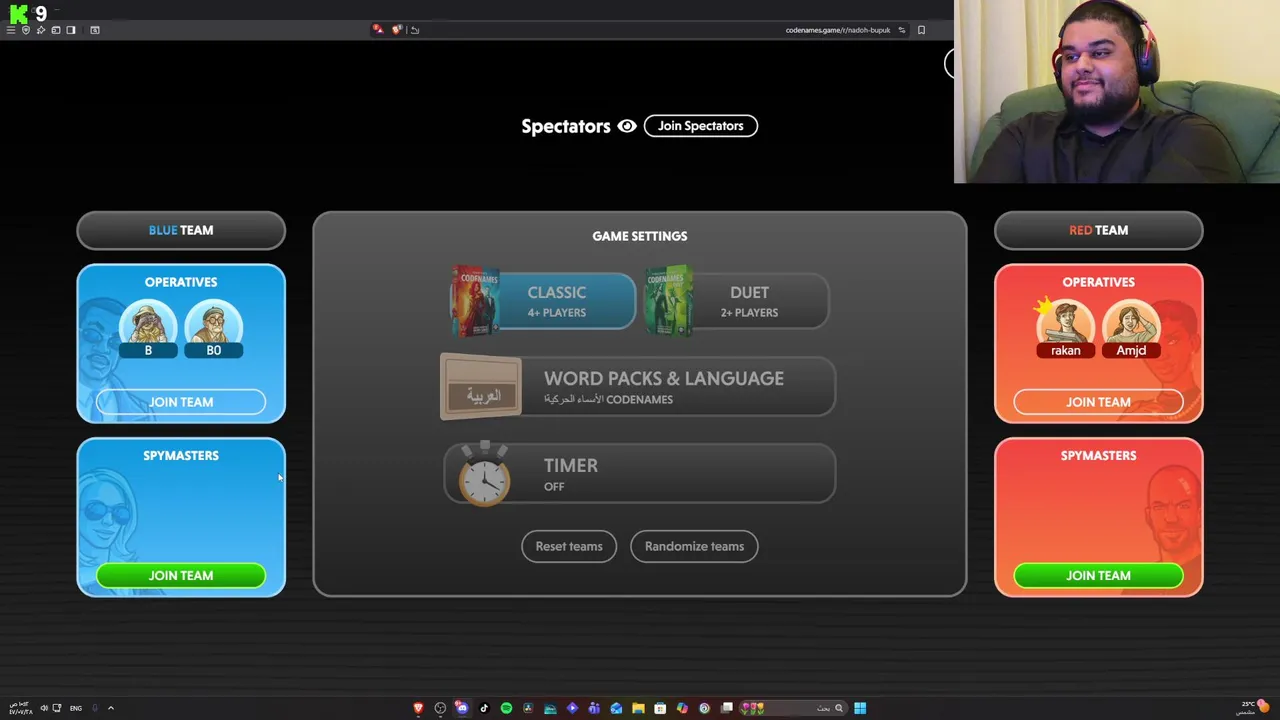
Task: Open the browser hamburger menu
Action: point(11,30)
